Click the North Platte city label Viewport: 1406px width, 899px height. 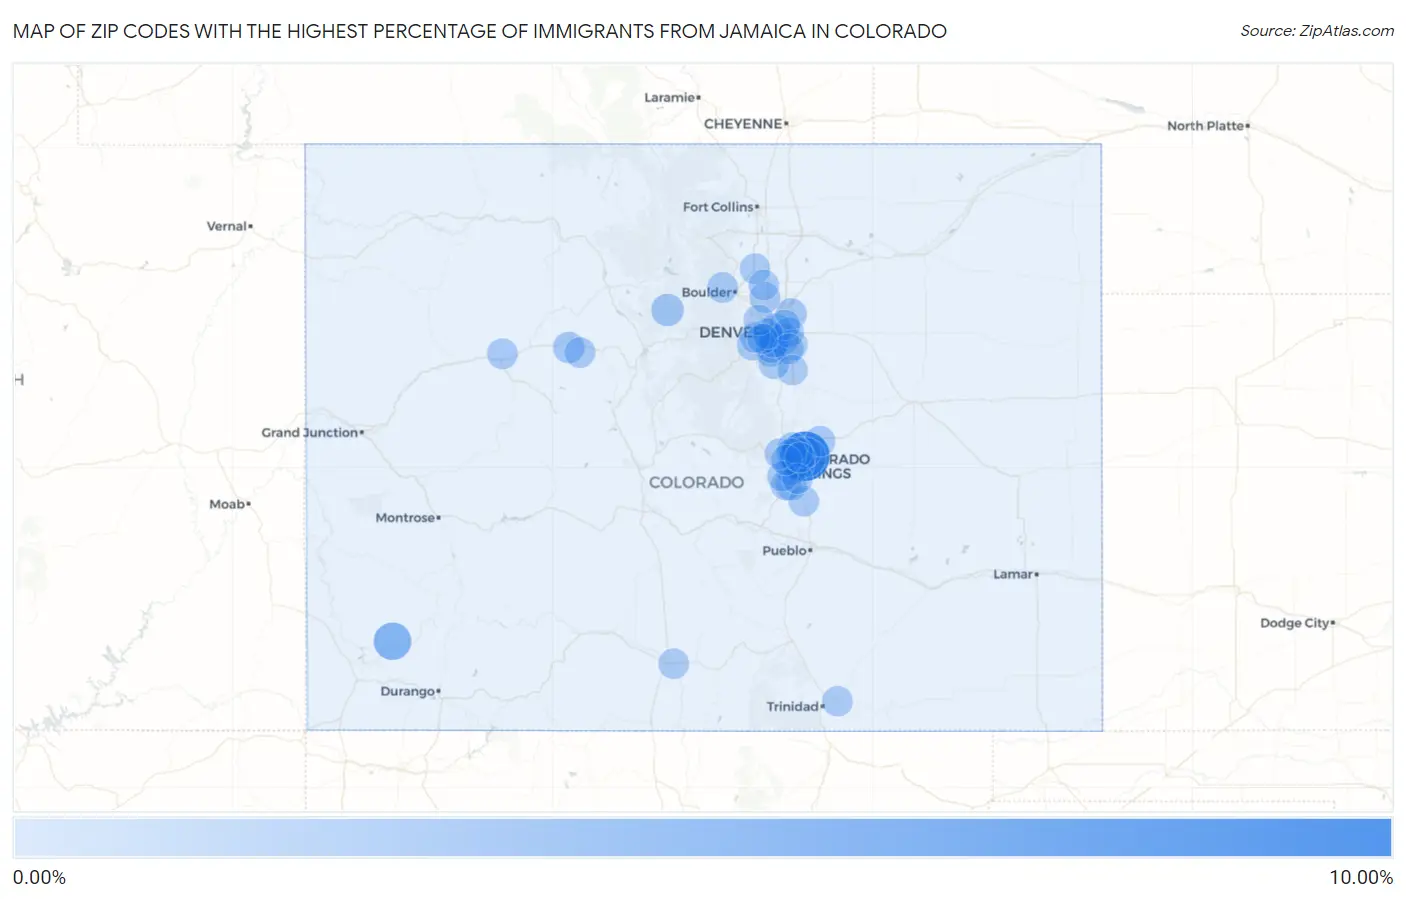1207,125
